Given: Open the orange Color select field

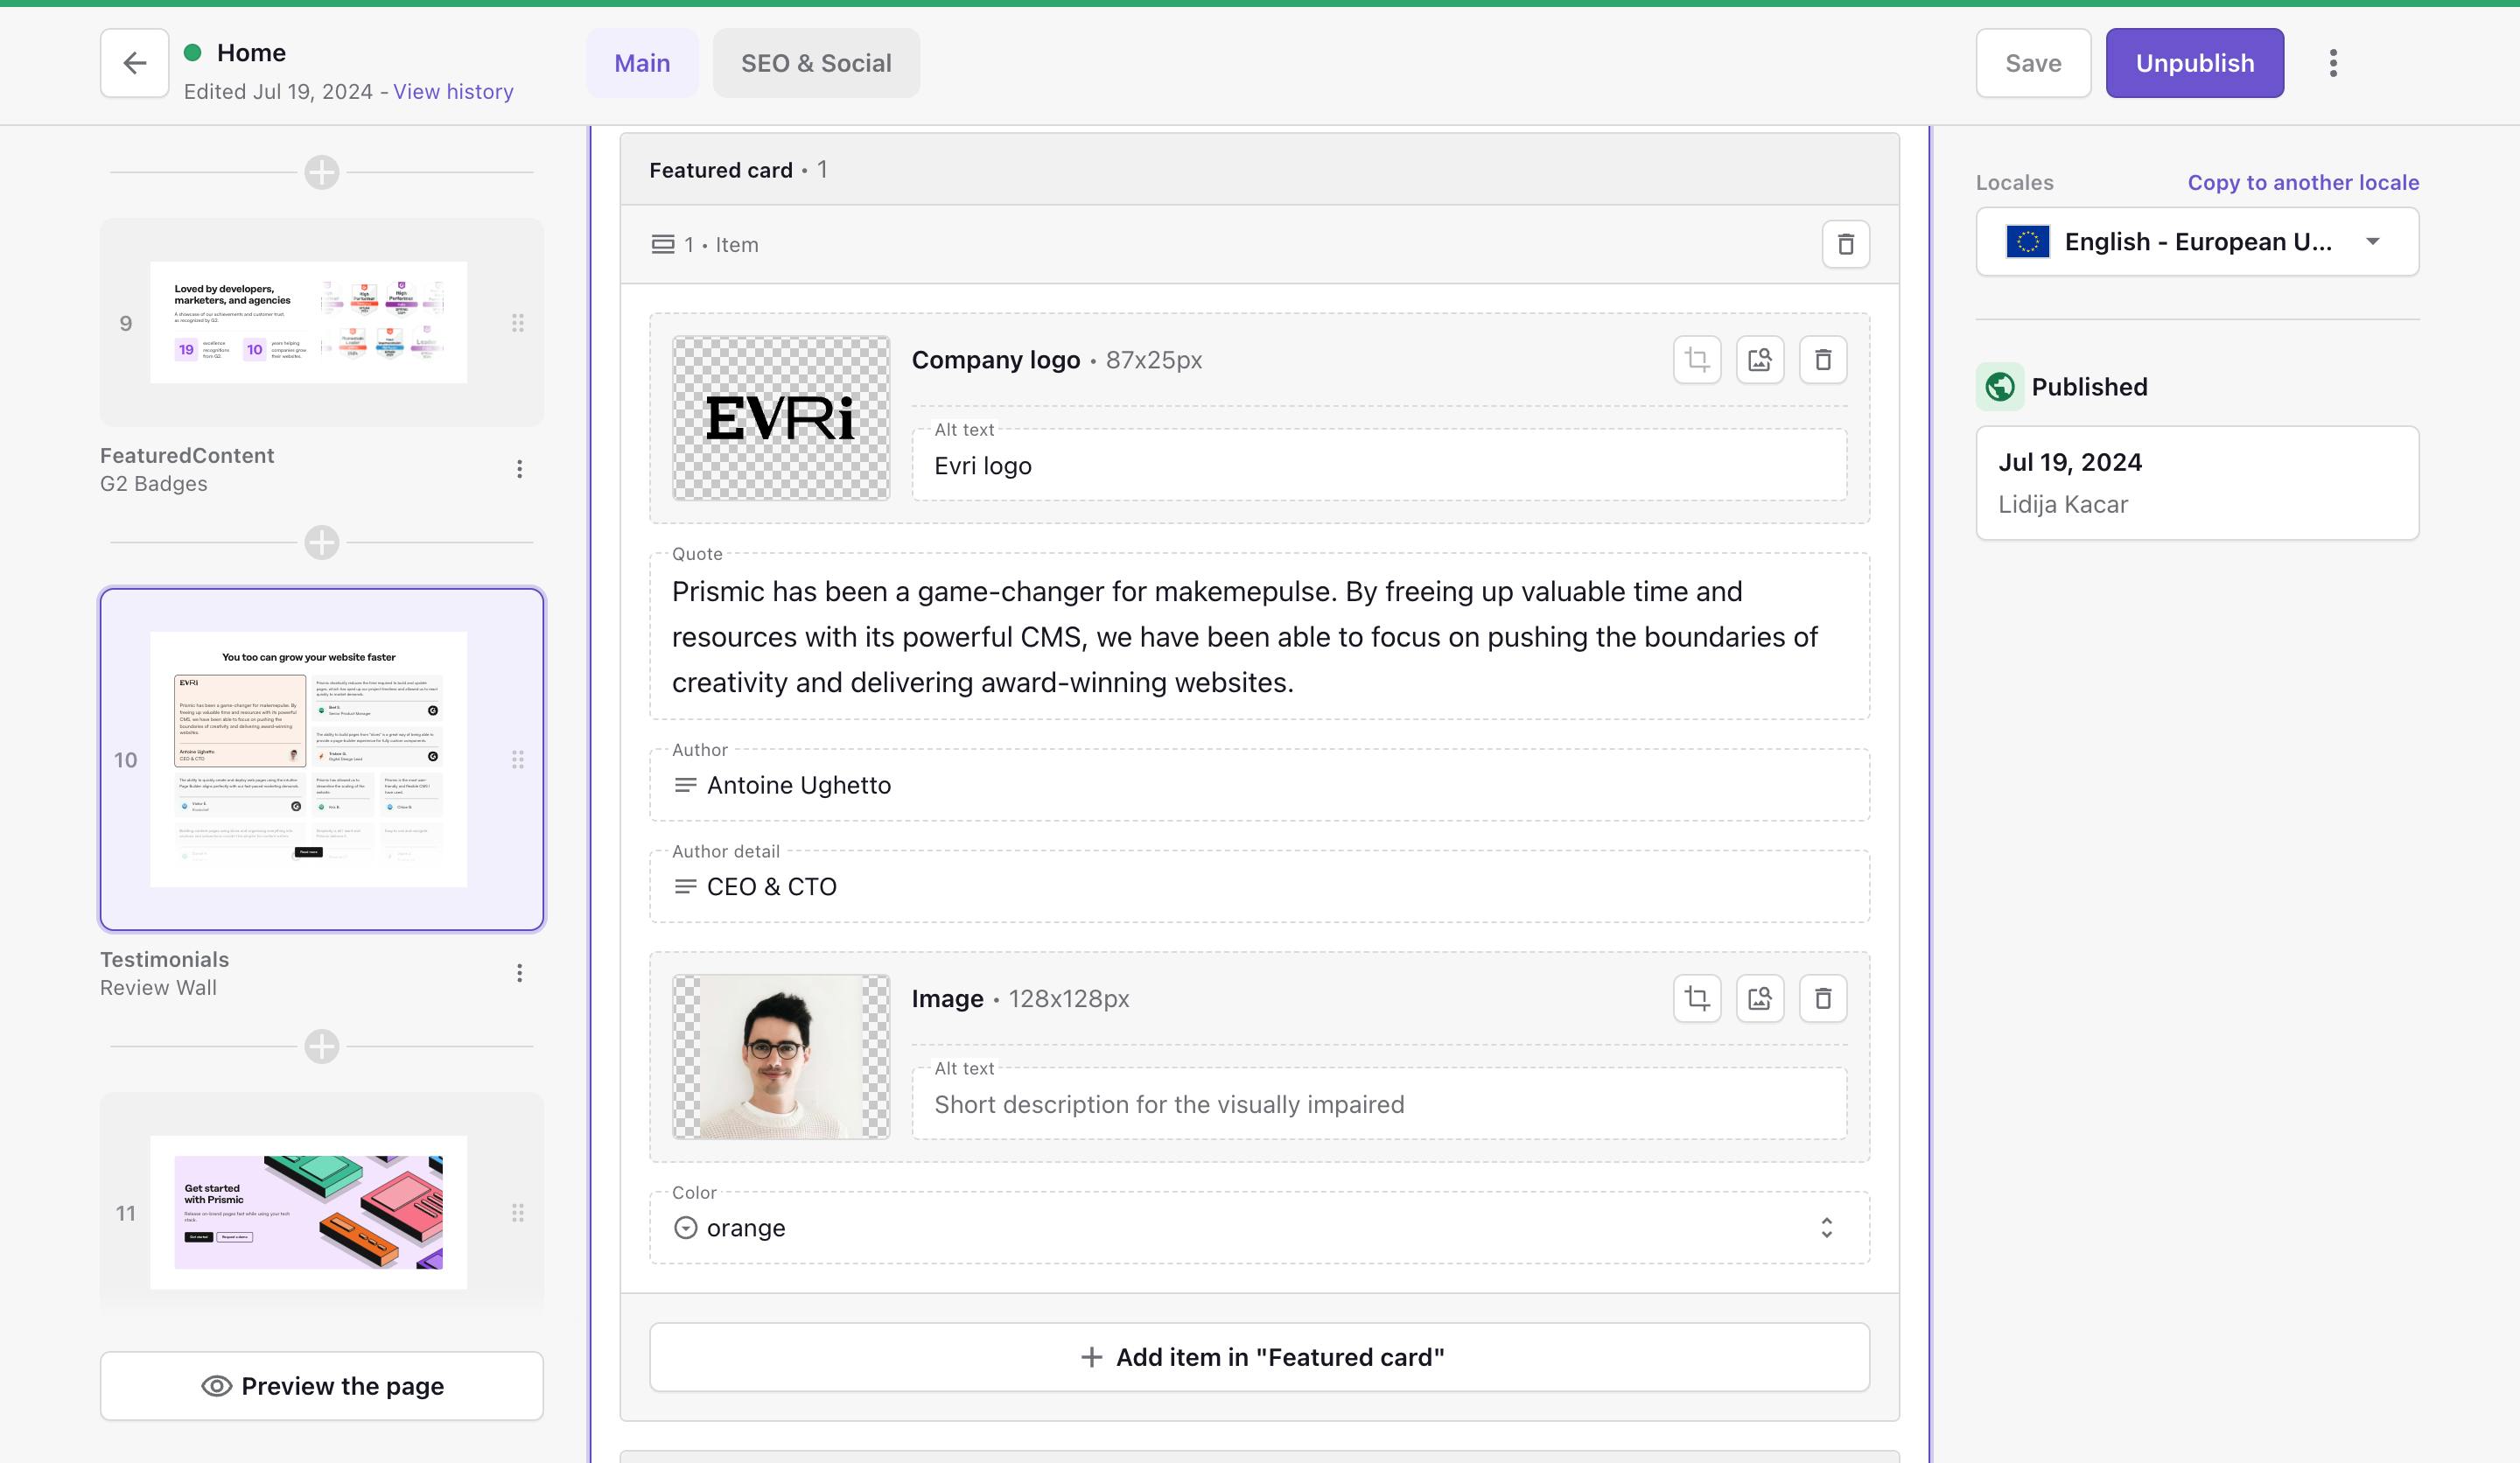Looking at the screenshot, I should point(1258,1228).
